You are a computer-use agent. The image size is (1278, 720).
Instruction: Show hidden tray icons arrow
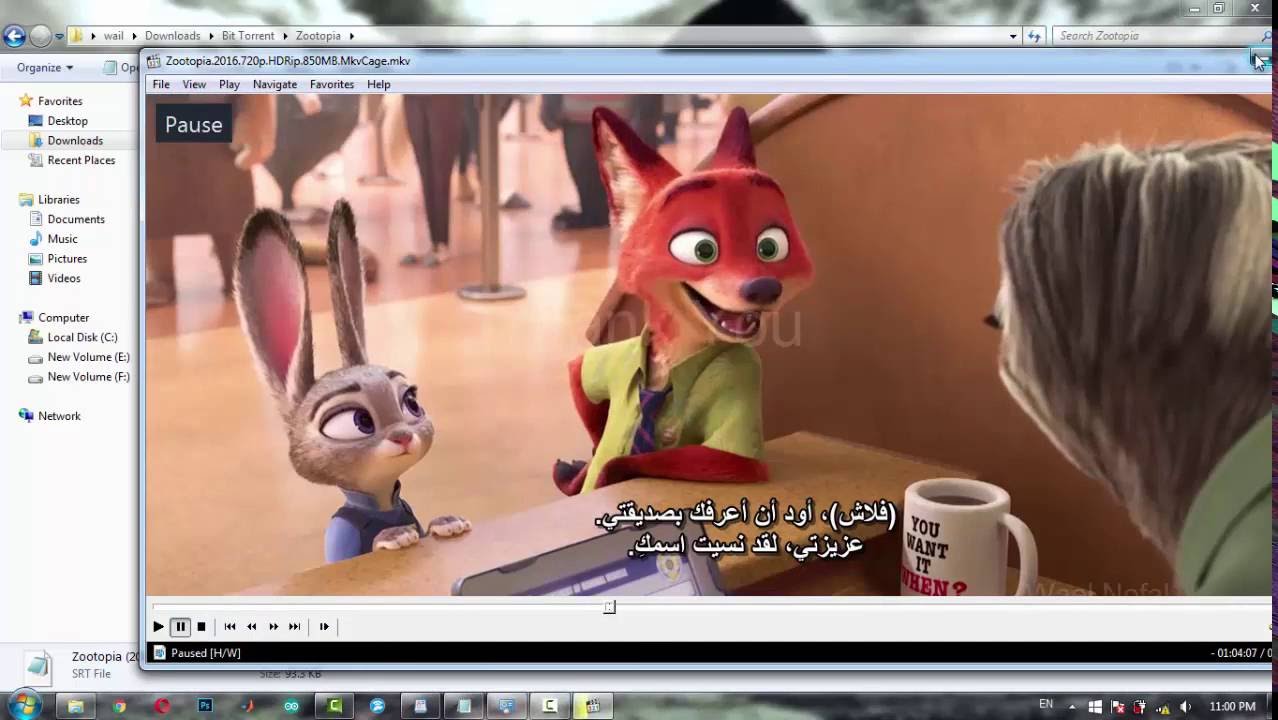click(x=1073, y=707)
